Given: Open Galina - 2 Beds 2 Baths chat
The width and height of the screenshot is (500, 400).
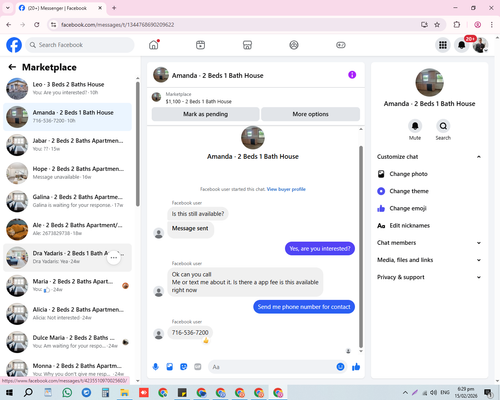Looking at the screenshot, I should 68,201.
